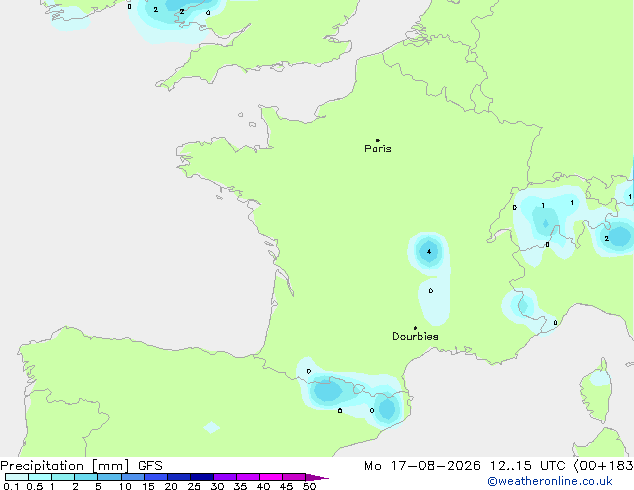Click the legend scale label "50"
The height and width of the screenshot is (490, 634).
pyautogui.click(x=309, y=486)
